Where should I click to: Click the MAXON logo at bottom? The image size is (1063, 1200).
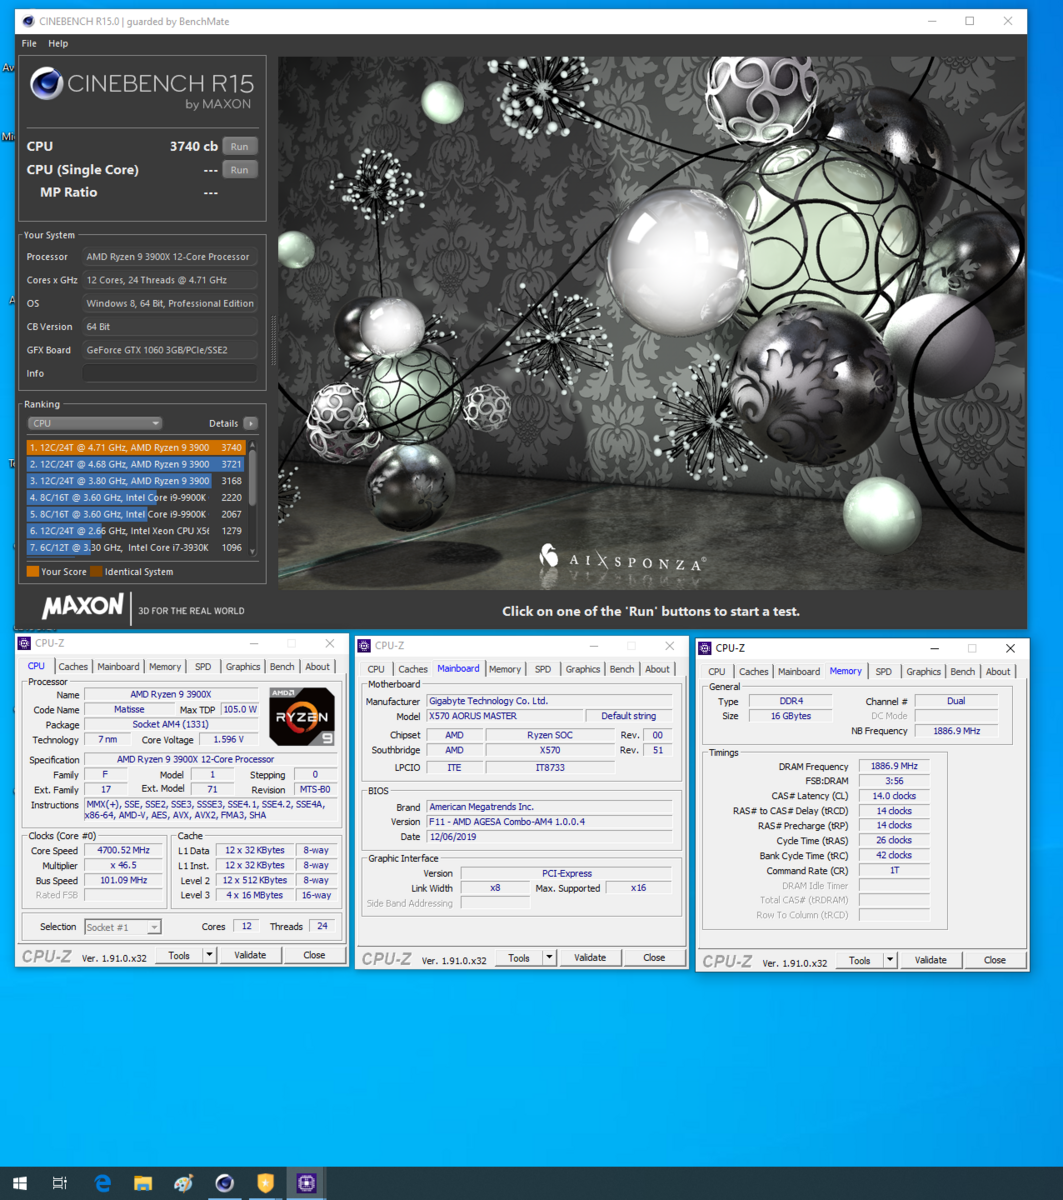(83, 606)
